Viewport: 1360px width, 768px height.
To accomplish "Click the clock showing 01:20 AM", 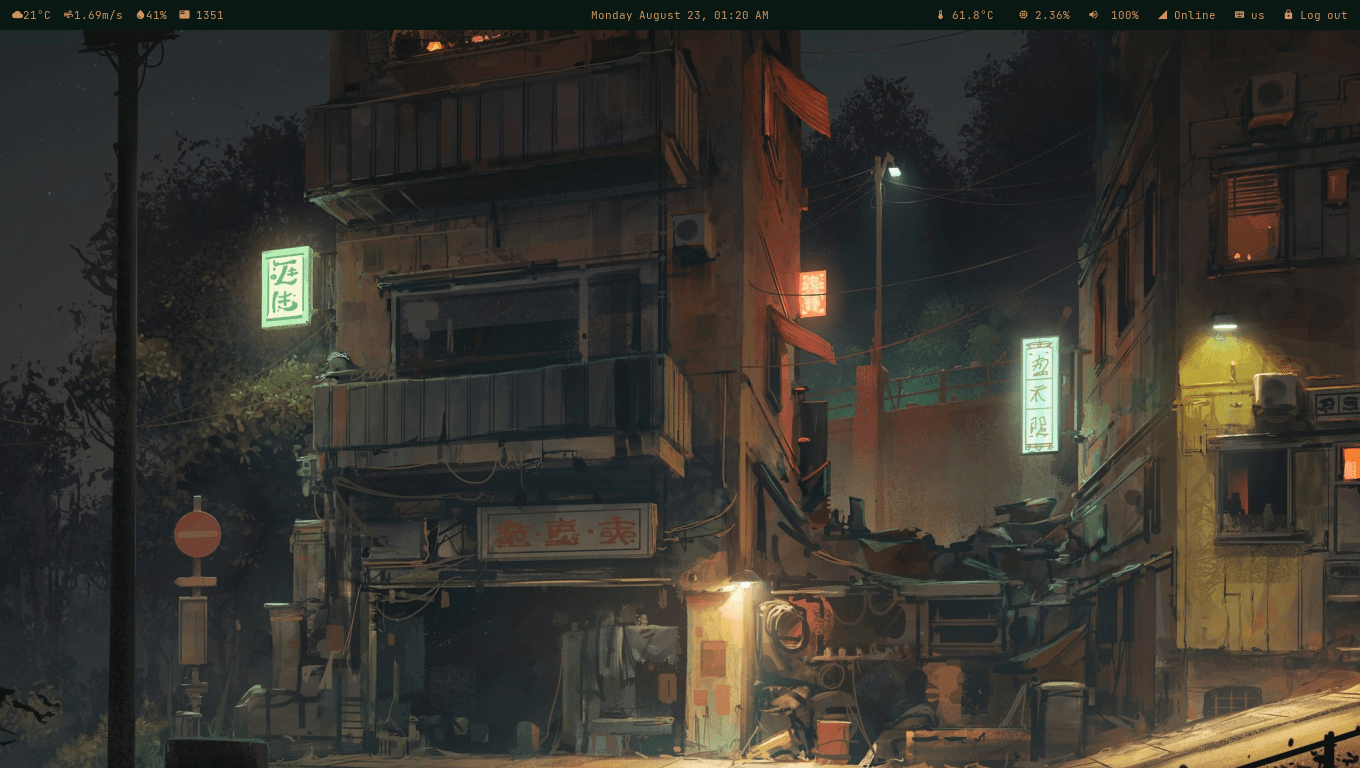I will (744, 15).
